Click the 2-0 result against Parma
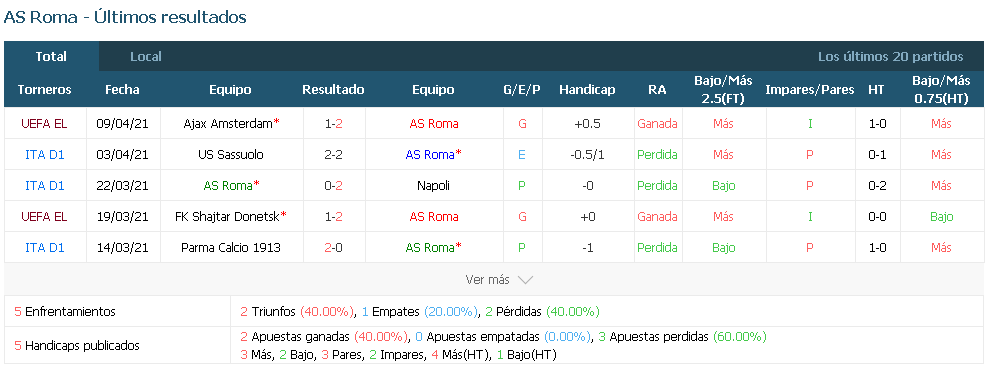This screenshot has height=371, width=996. [x=333, y=248]
